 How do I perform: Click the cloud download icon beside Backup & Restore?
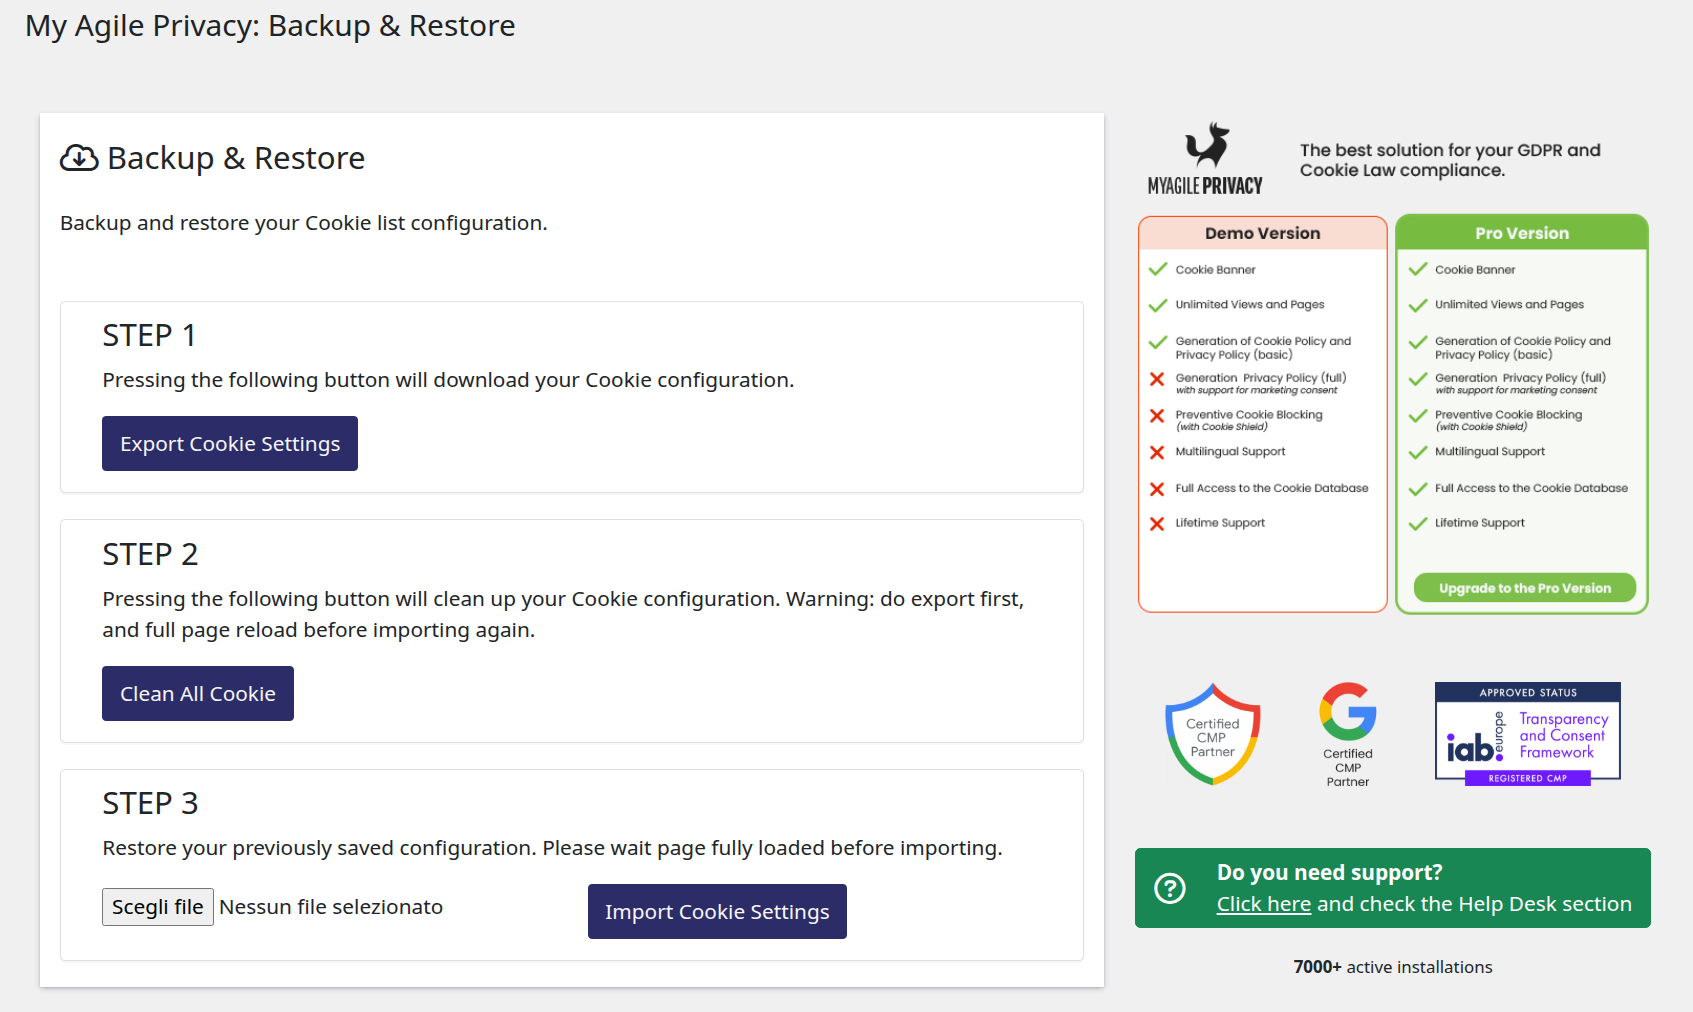(77, 157)
